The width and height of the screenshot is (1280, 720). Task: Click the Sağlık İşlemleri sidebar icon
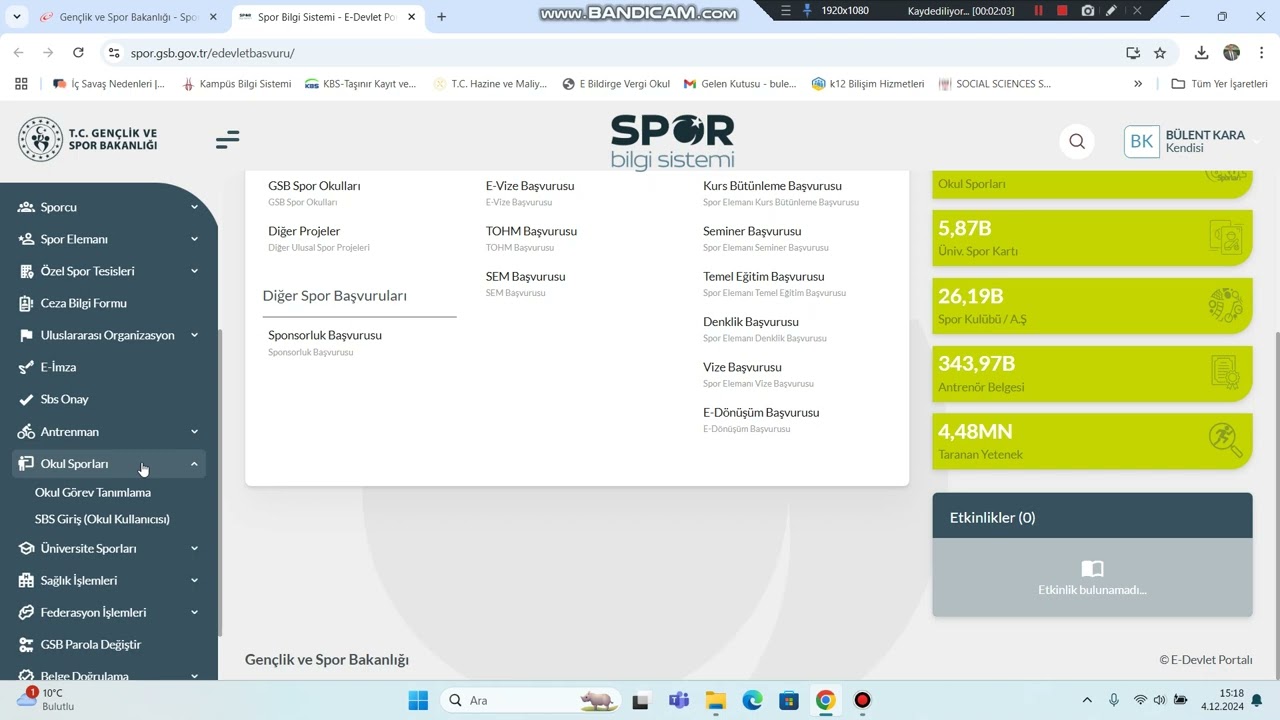point(26,580)
